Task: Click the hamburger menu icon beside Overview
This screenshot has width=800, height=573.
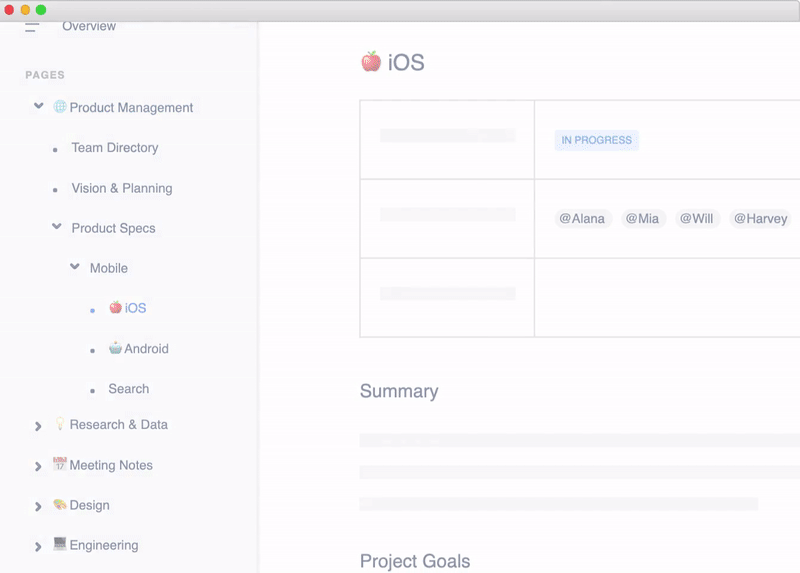Action: [x=32, y=28]
